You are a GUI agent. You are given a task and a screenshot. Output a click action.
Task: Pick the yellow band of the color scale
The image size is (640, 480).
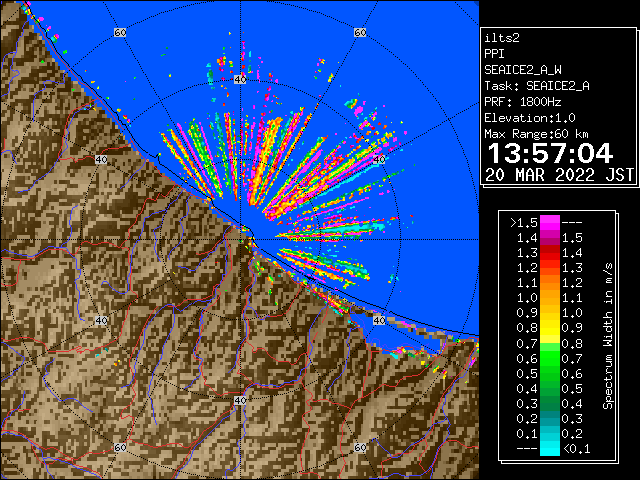(x=550, y=328)
